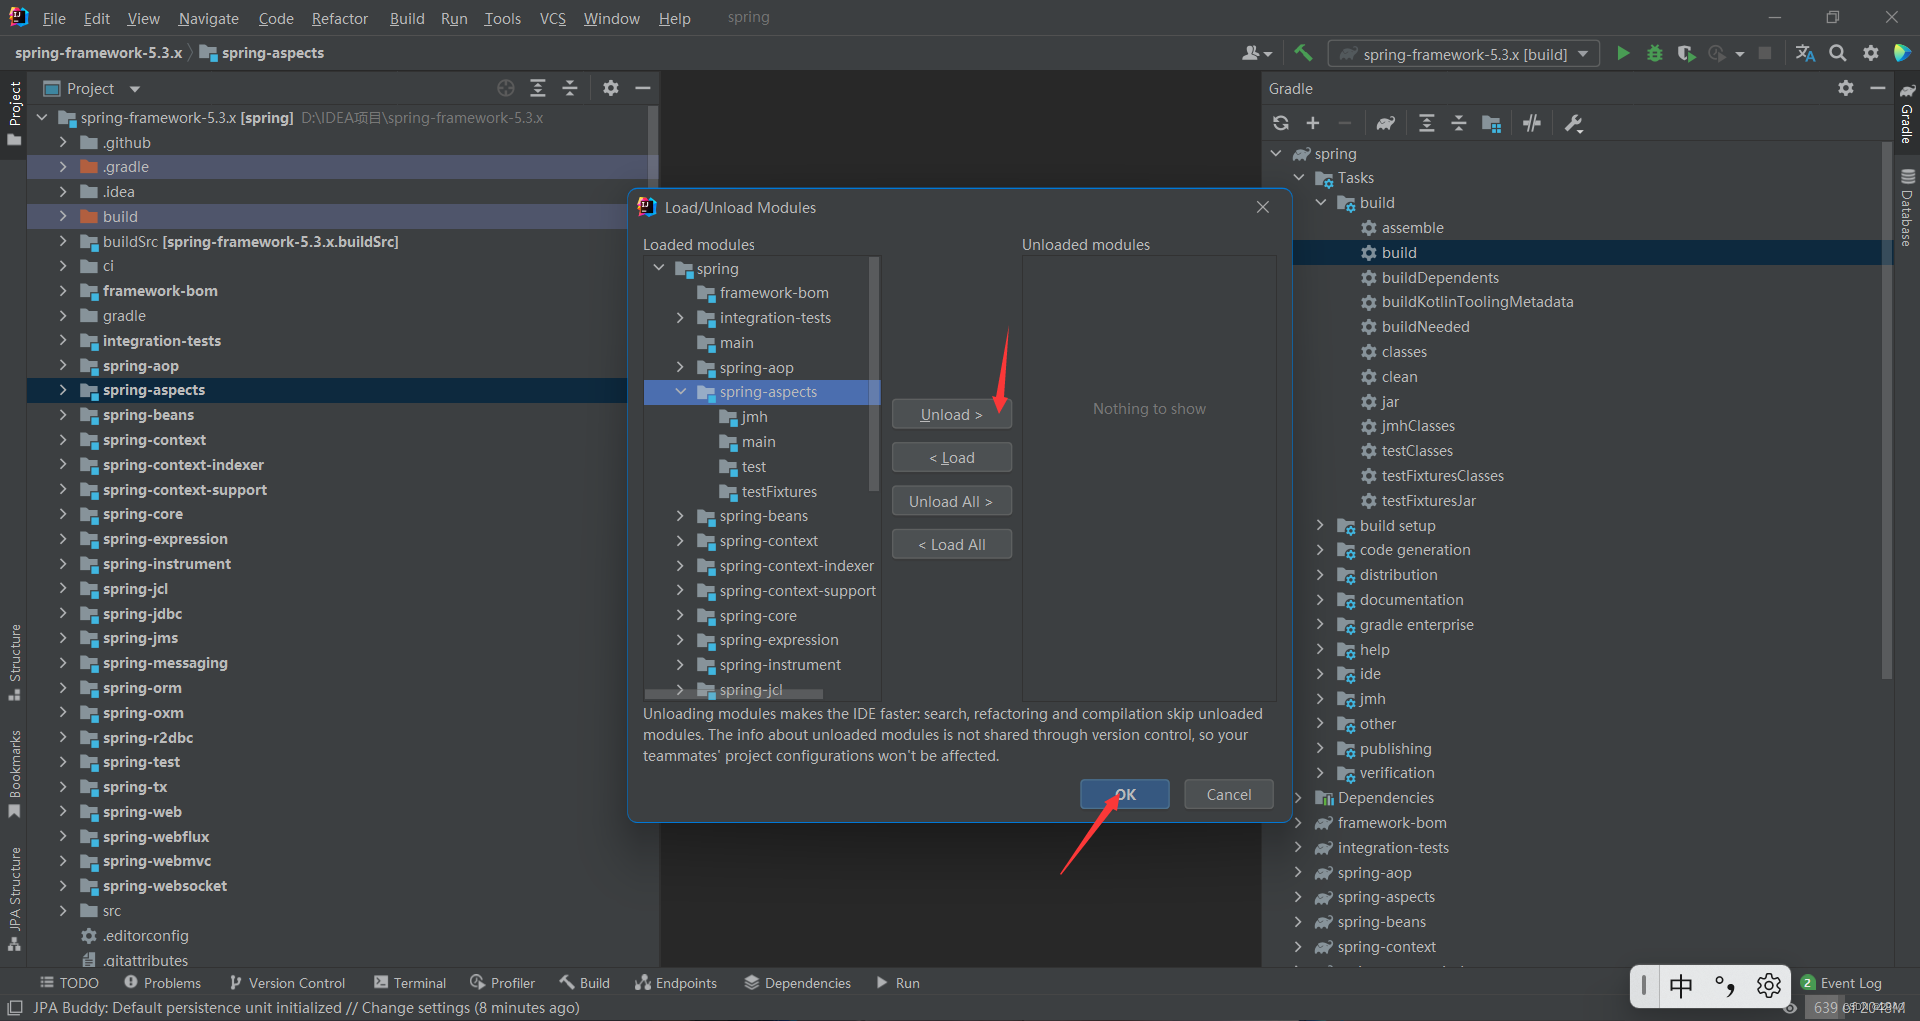Viewport: 1920px width, 1021px height.
Task: Open the translate icon in toolbar
Action: 1805,53
